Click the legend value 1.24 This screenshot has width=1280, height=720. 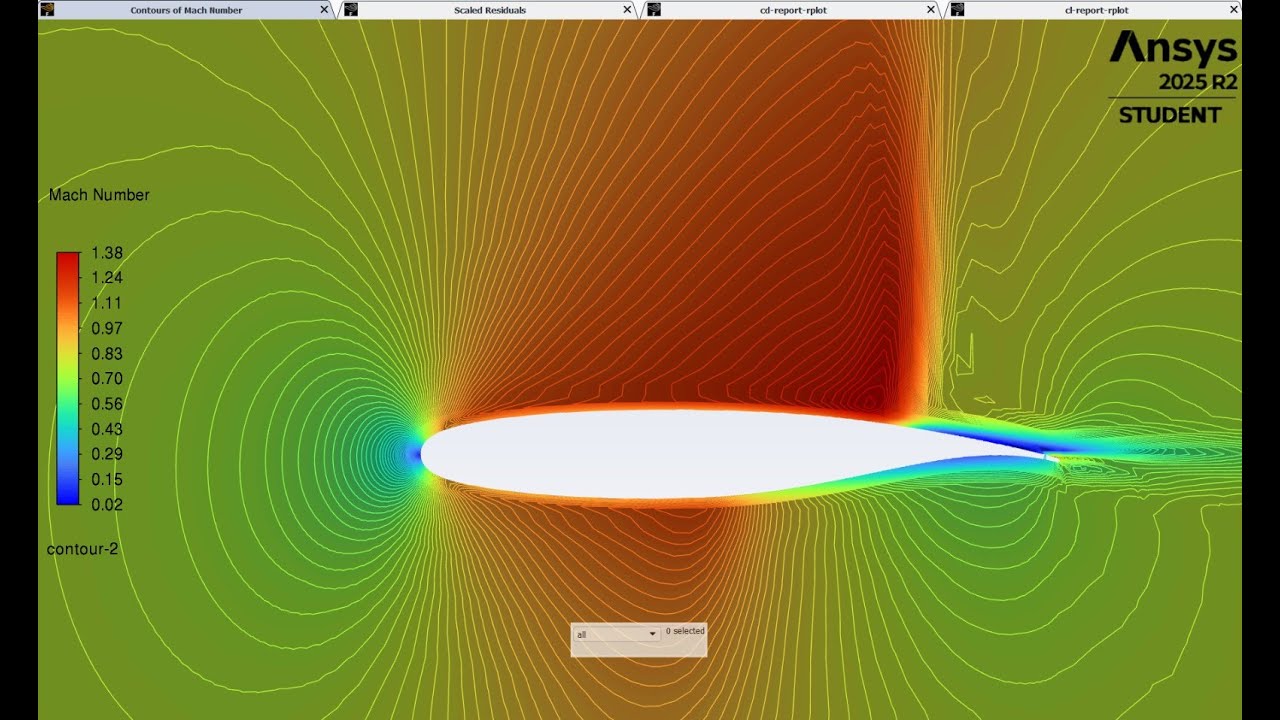point(106,278)
